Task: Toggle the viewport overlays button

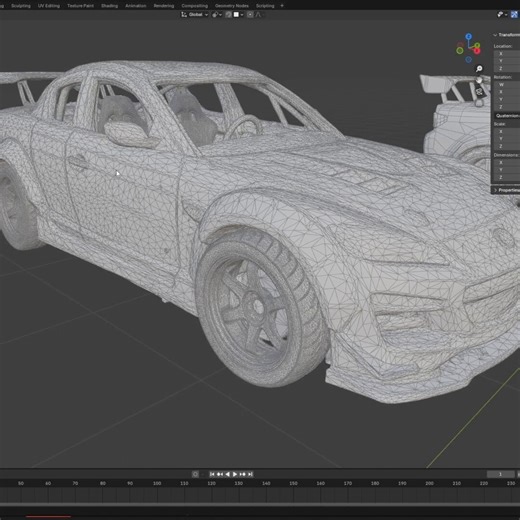Action: tap(515, 14)
